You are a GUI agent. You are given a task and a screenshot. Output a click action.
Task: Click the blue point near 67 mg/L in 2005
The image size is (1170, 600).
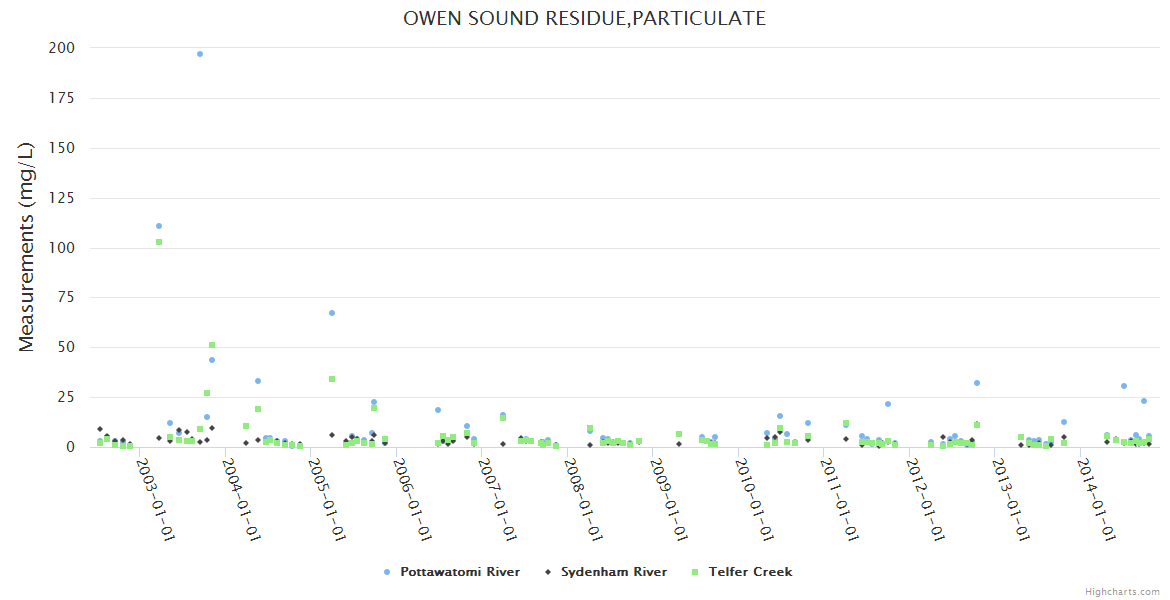pos(332,313)
